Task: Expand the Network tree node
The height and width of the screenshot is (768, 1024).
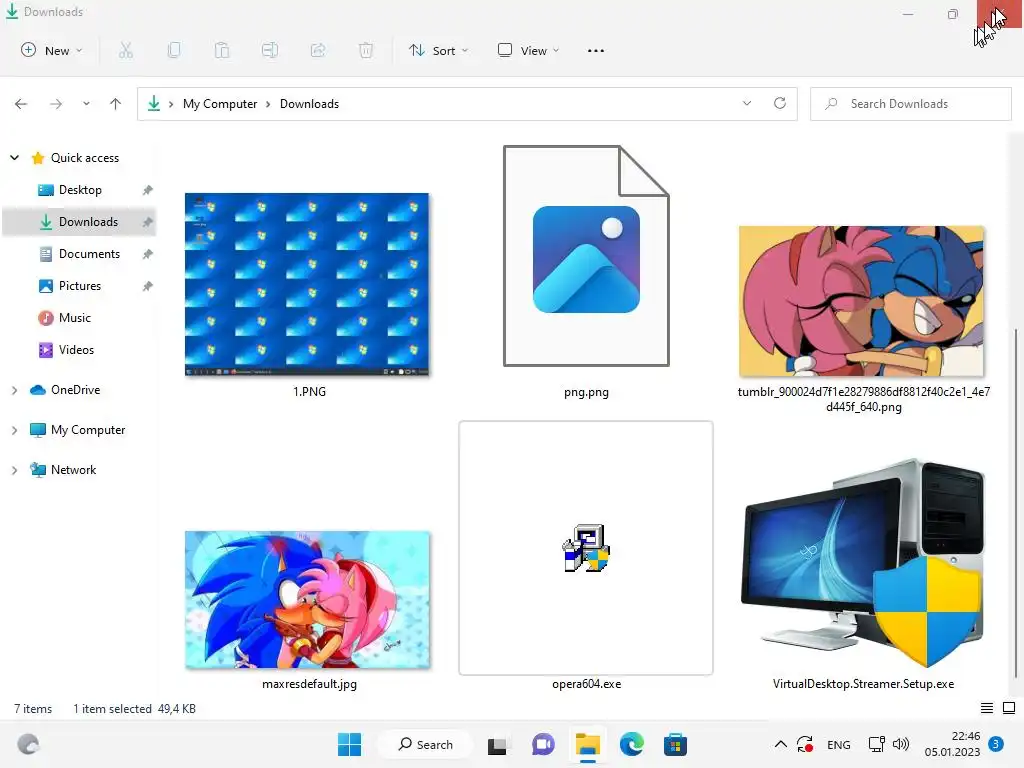Action: point(14,470)
